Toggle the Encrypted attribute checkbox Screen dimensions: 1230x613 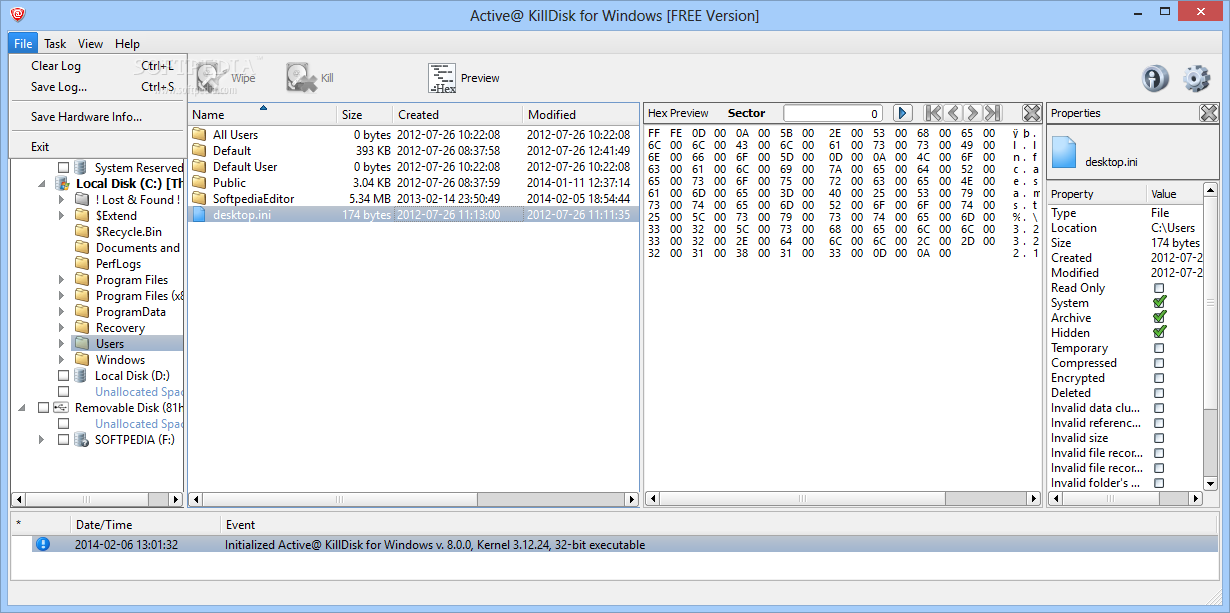pos(1159,378)
